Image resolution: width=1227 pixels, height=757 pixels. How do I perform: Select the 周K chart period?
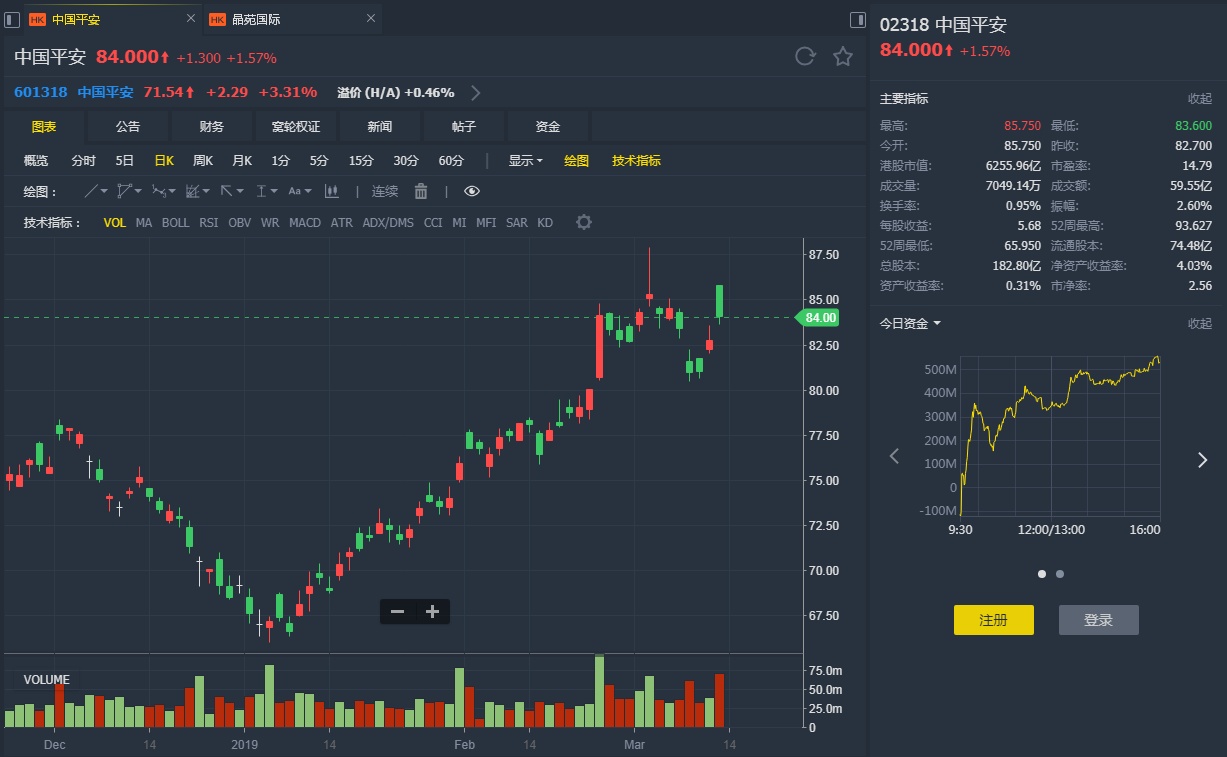tap(203, 160)
